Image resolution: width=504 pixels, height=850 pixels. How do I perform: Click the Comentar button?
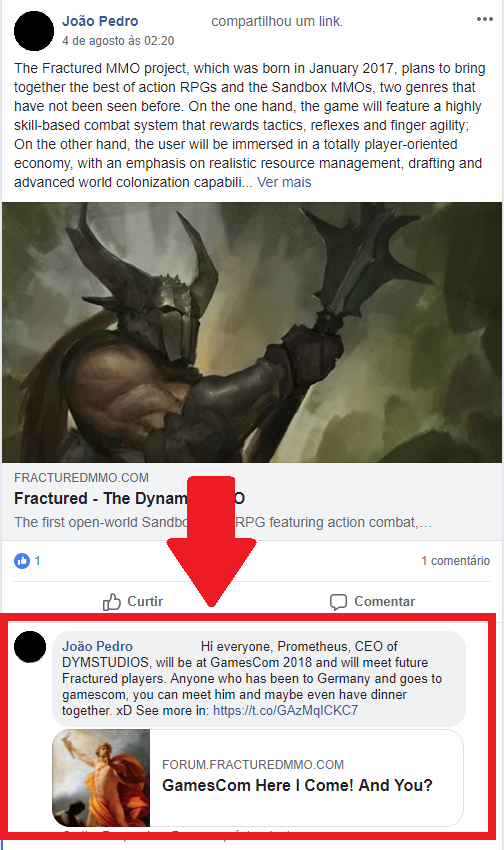tap(372, 602)
